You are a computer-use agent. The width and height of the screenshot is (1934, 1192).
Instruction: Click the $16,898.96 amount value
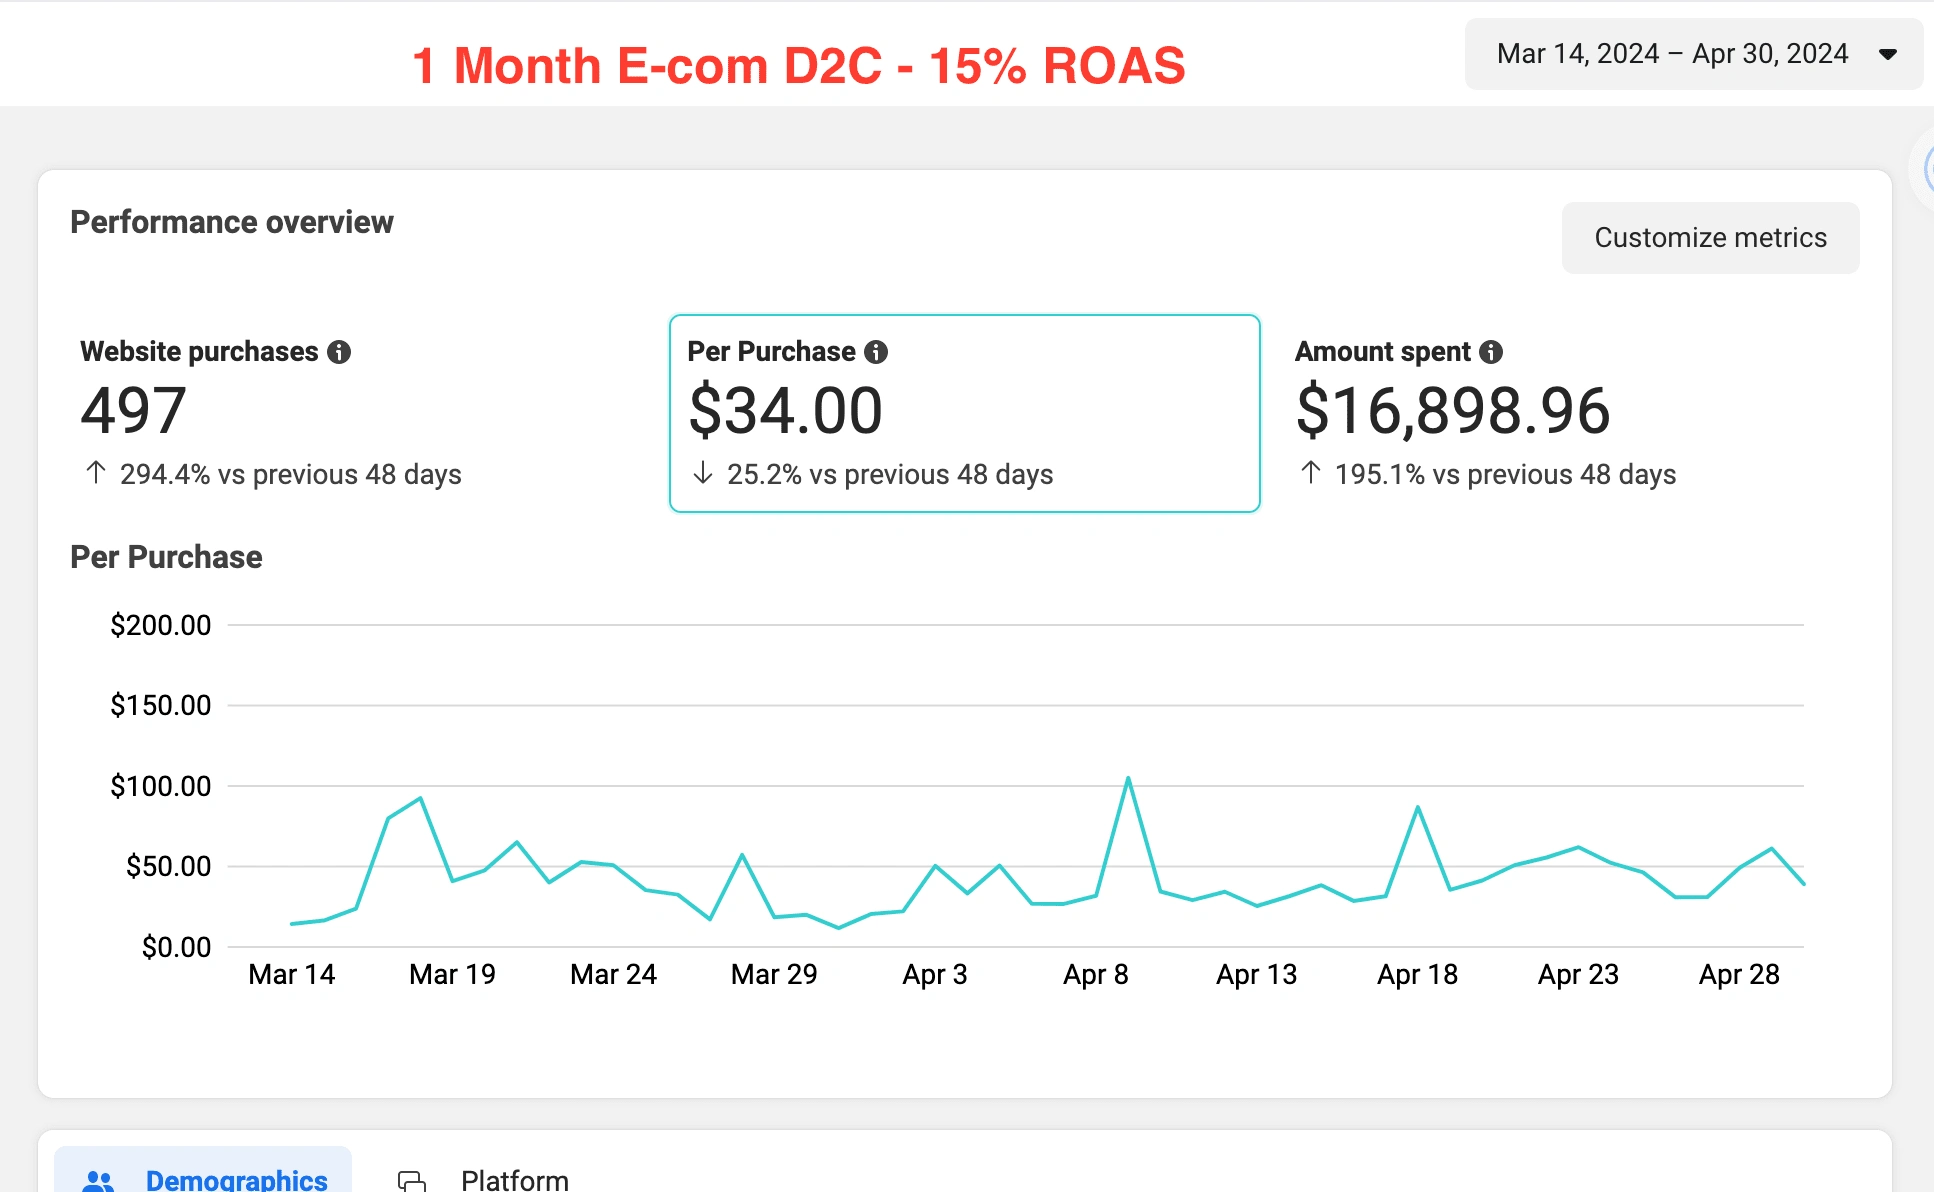point(1452,411)
